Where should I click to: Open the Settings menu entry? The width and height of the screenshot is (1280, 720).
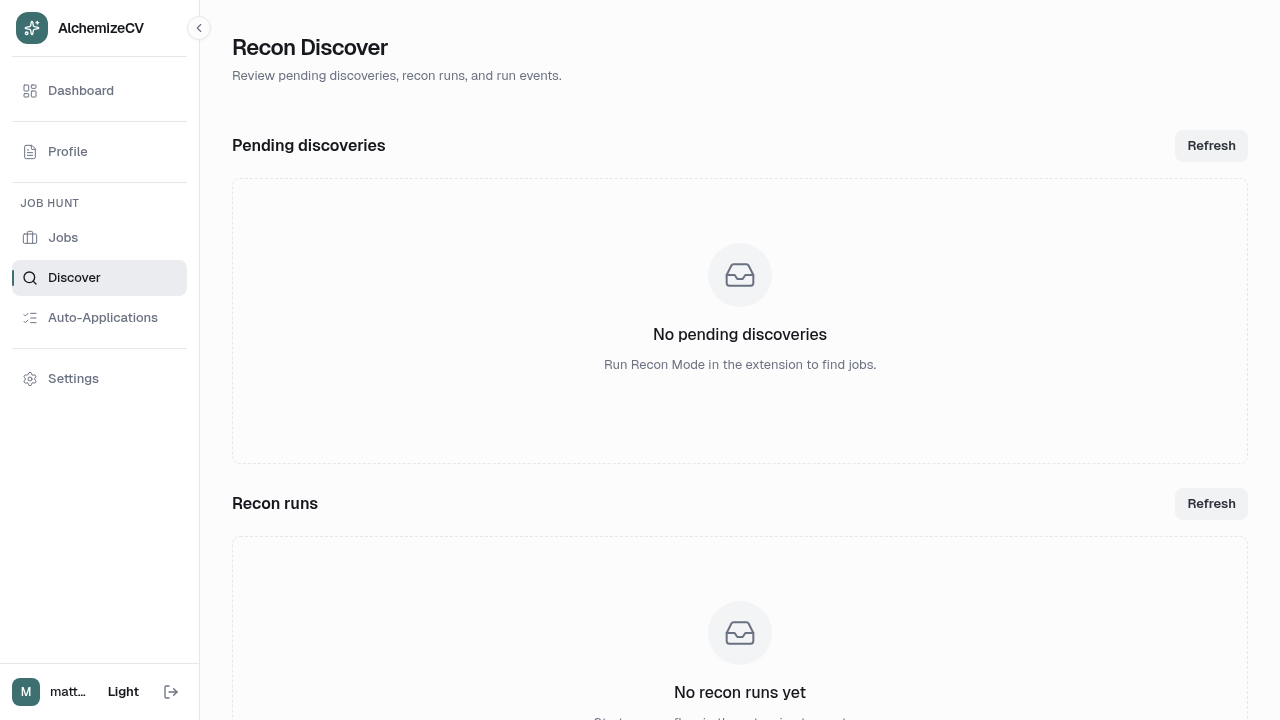tap(73, 379)
